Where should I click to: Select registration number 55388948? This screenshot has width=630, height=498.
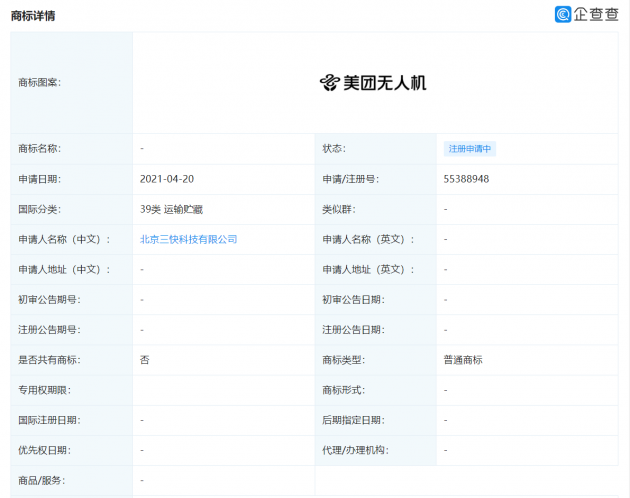click(x=466, y=179)
